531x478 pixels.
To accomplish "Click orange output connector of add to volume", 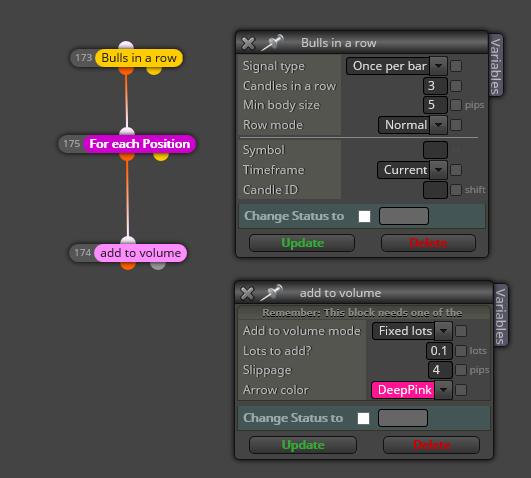I will pyautogui.click(x=128, y=265).
